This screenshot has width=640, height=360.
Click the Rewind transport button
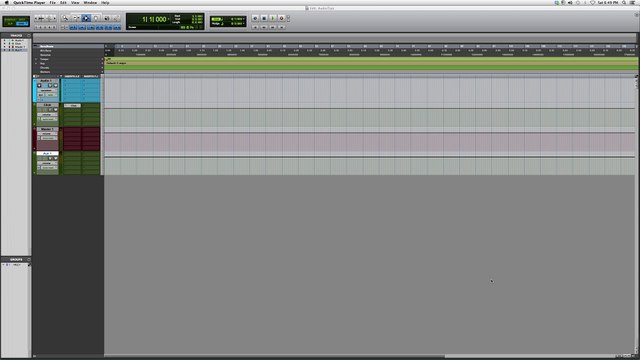264,27
